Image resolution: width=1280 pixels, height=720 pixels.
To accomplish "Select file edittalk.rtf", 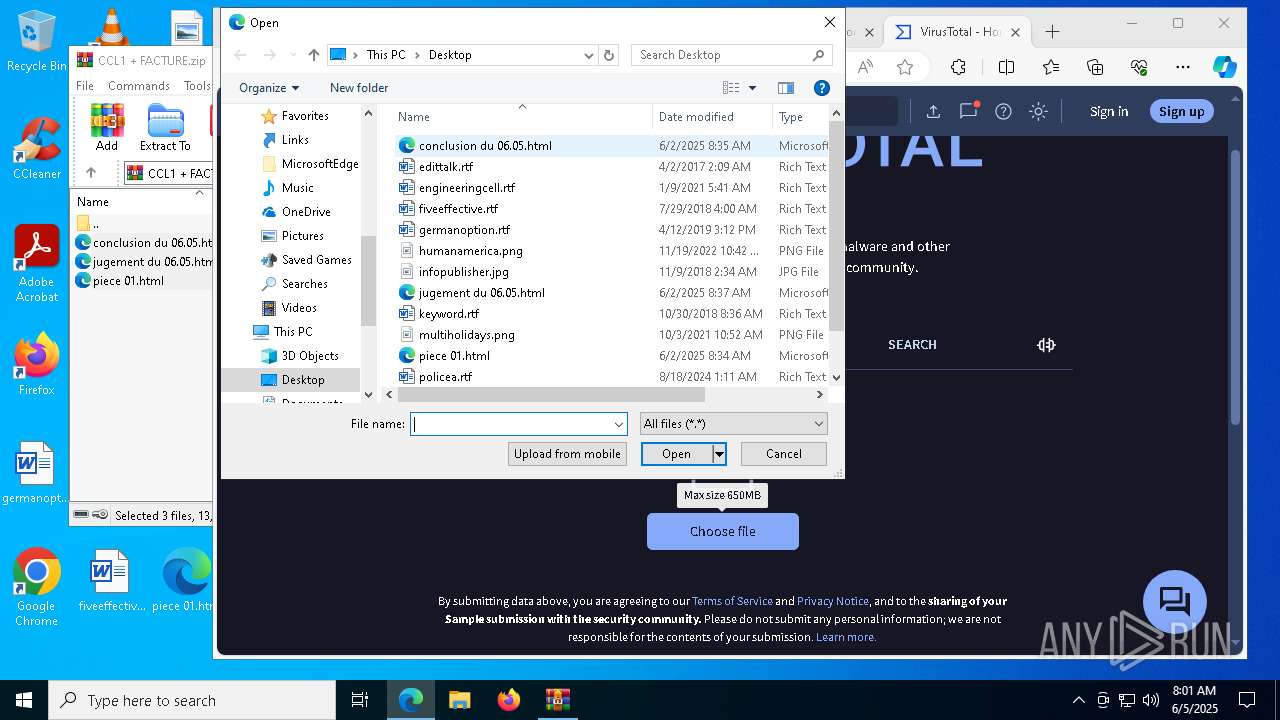I will [446, 167].
